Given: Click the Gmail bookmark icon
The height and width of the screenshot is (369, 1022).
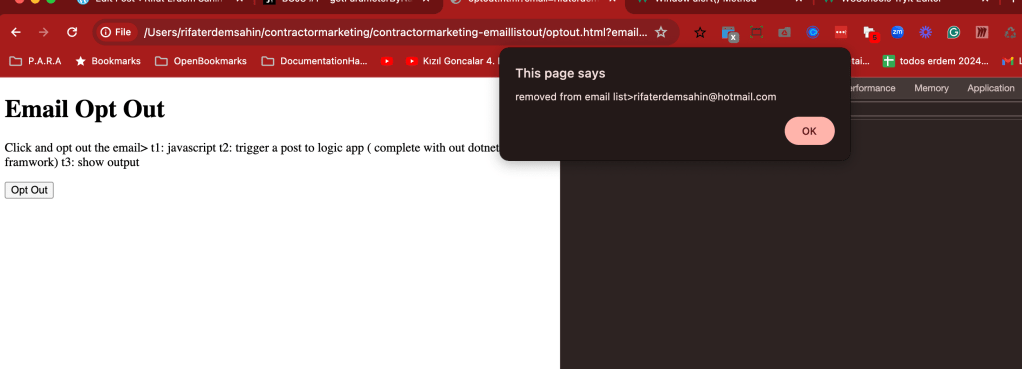Looking at the screenshot, I should click(1007, 61).
